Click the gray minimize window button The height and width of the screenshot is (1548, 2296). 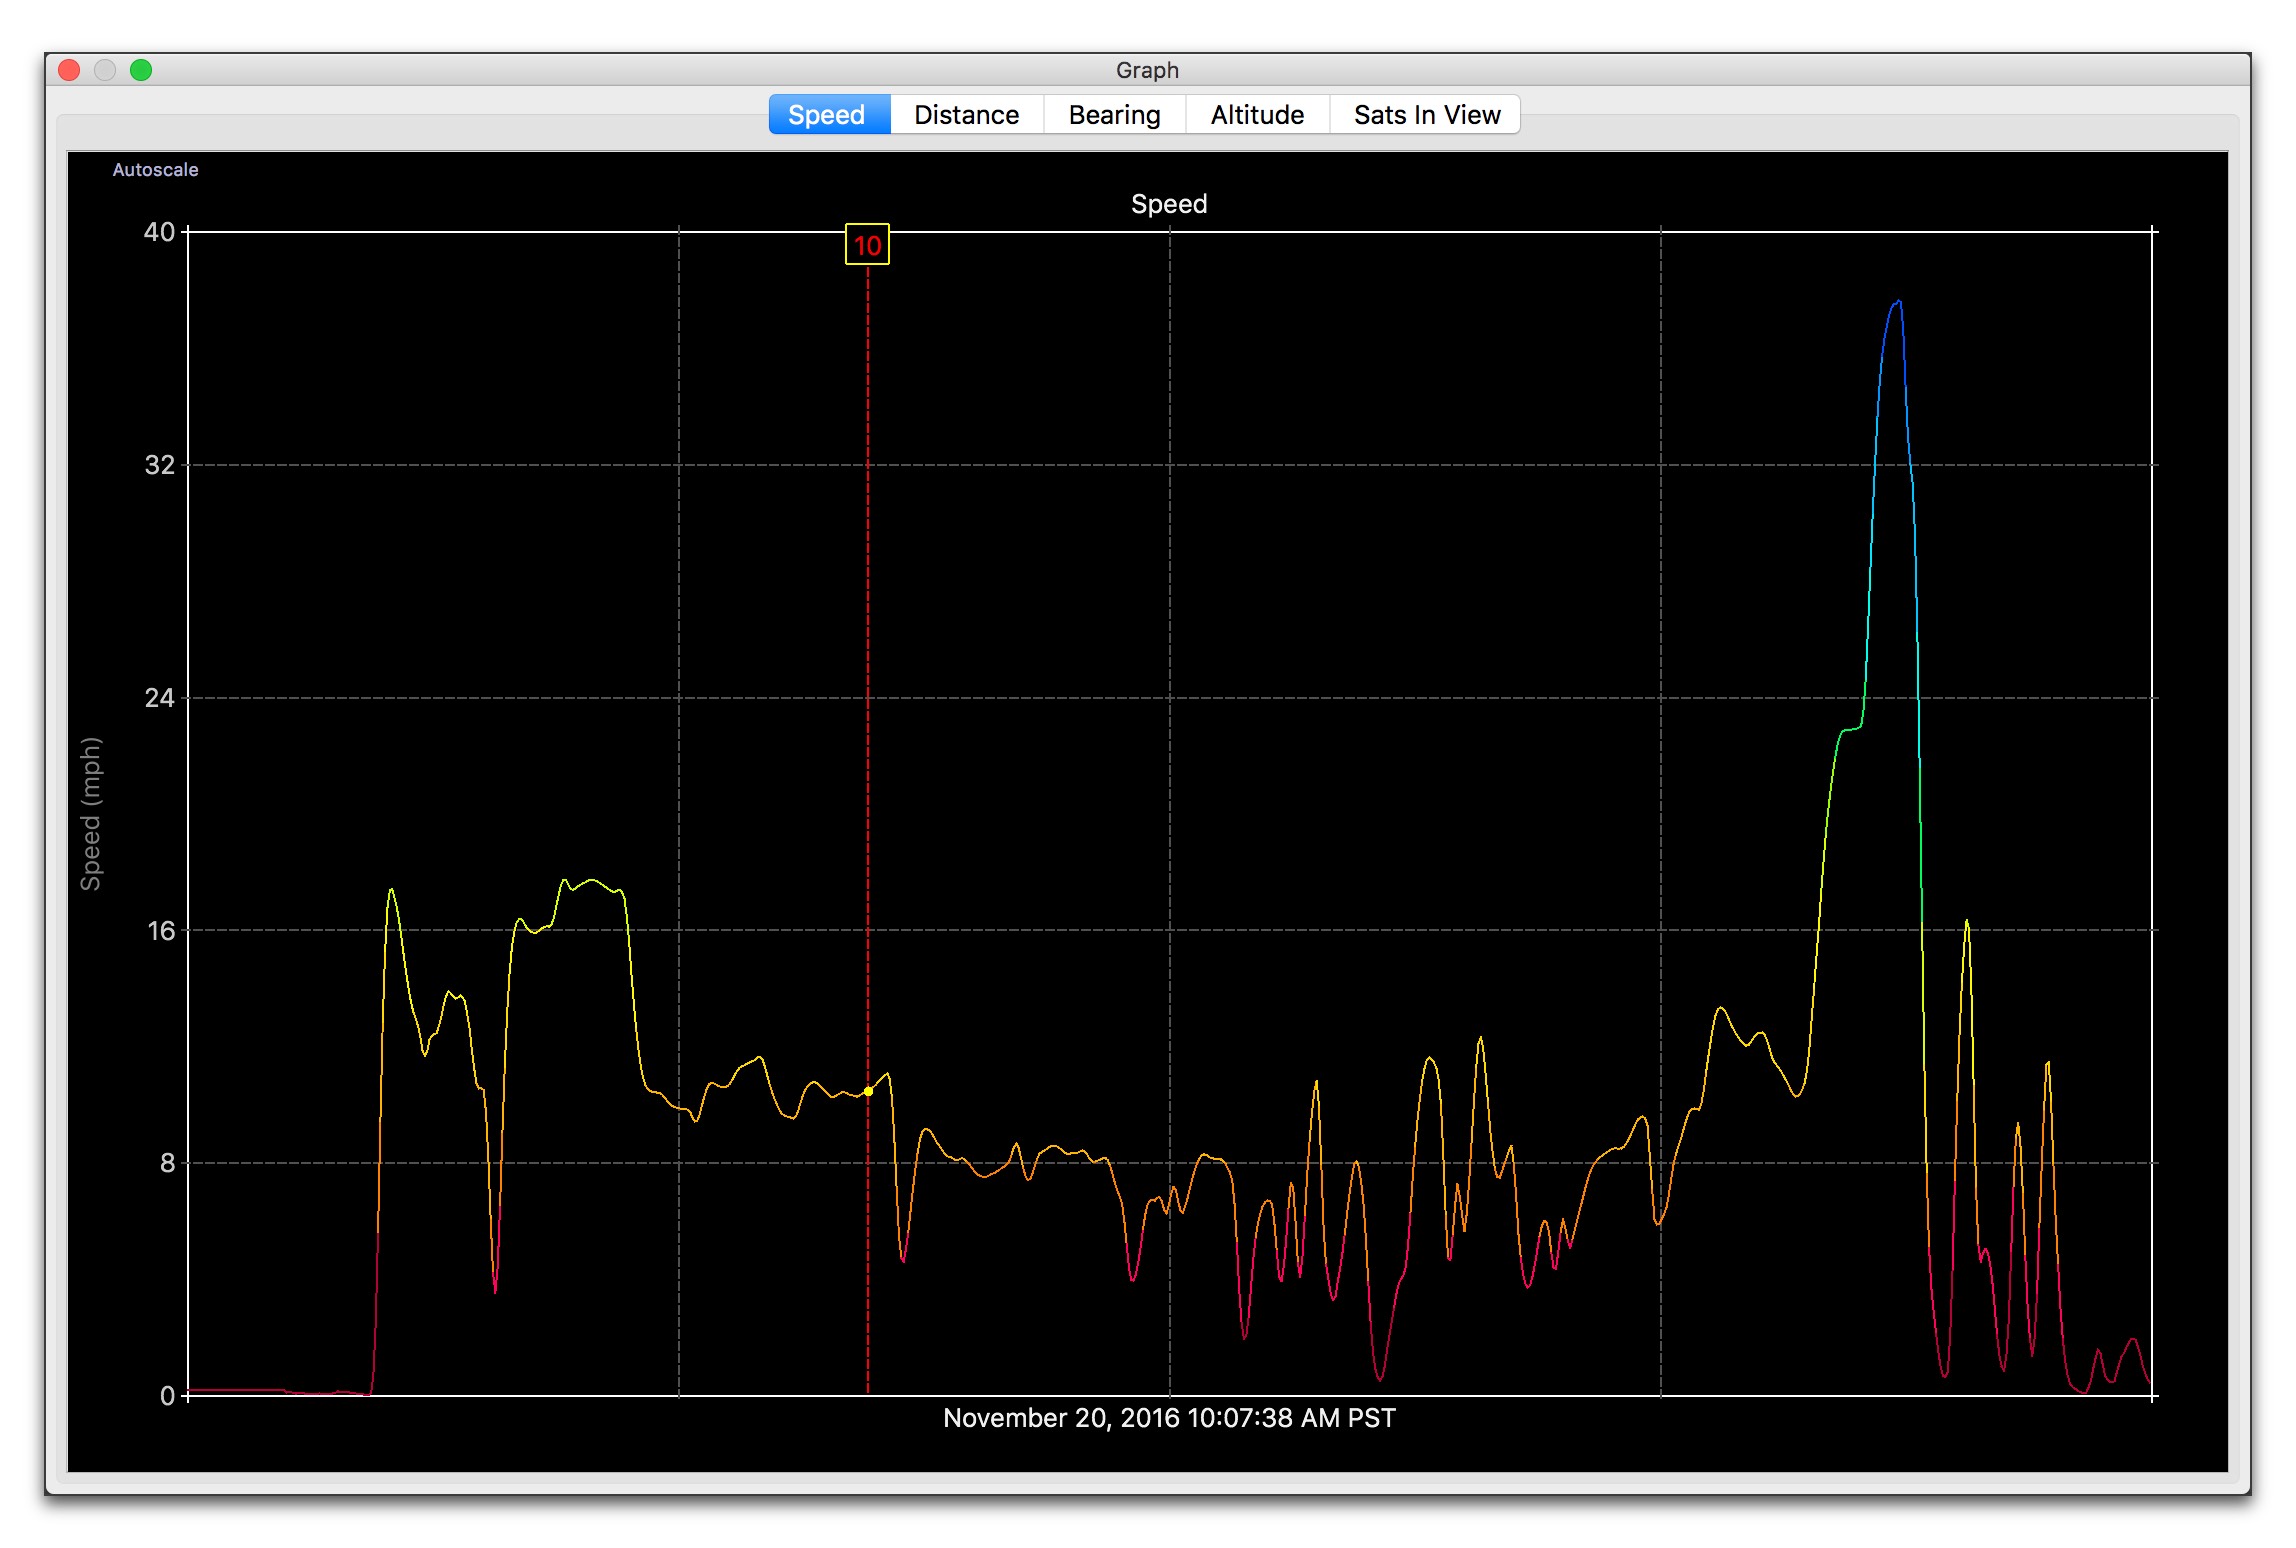[105, 70]
